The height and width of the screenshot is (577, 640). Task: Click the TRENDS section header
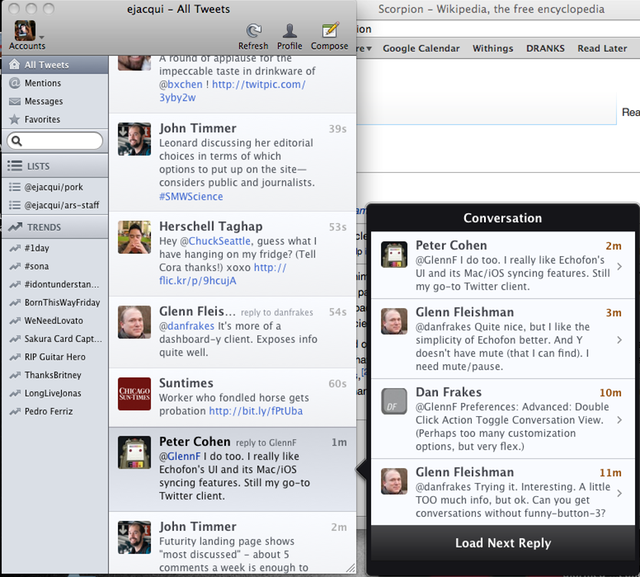coord(56,227)
